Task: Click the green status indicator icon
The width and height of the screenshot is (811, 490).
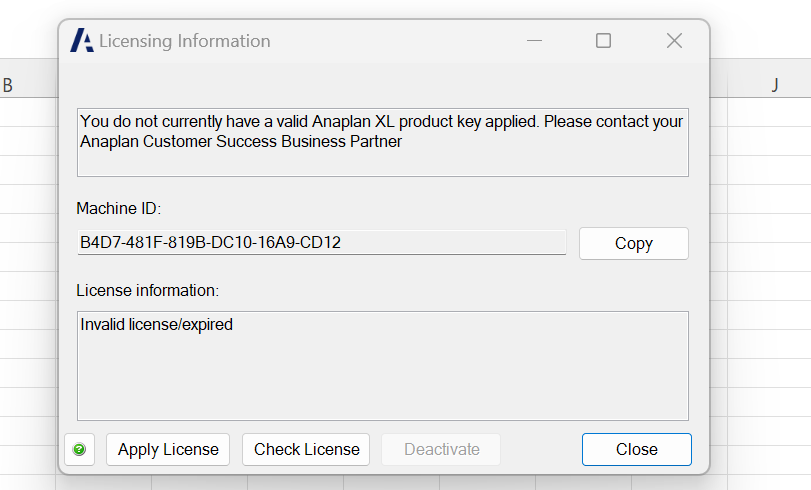Action: point(79,450)
